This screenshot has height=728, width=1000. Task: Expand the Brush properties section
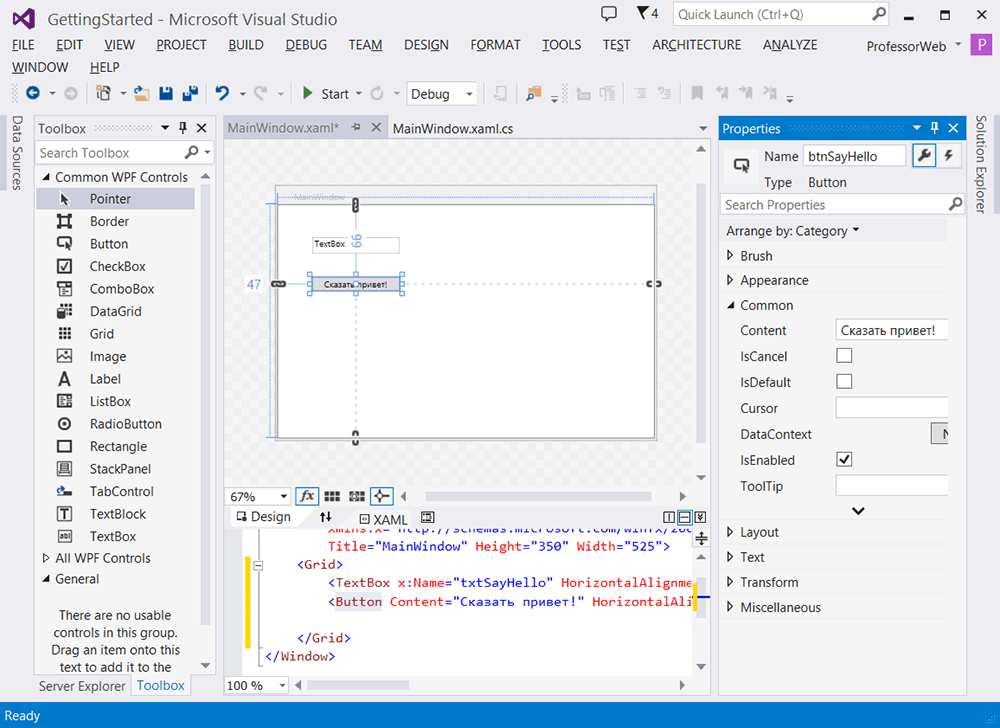(x=730, y=256)
